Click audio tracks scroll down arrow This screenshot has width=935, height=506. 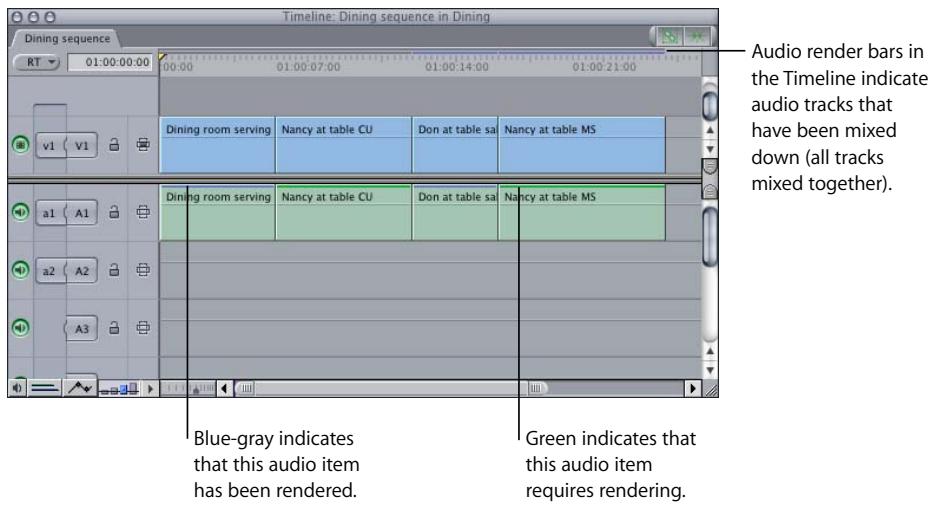coord(710,370)
